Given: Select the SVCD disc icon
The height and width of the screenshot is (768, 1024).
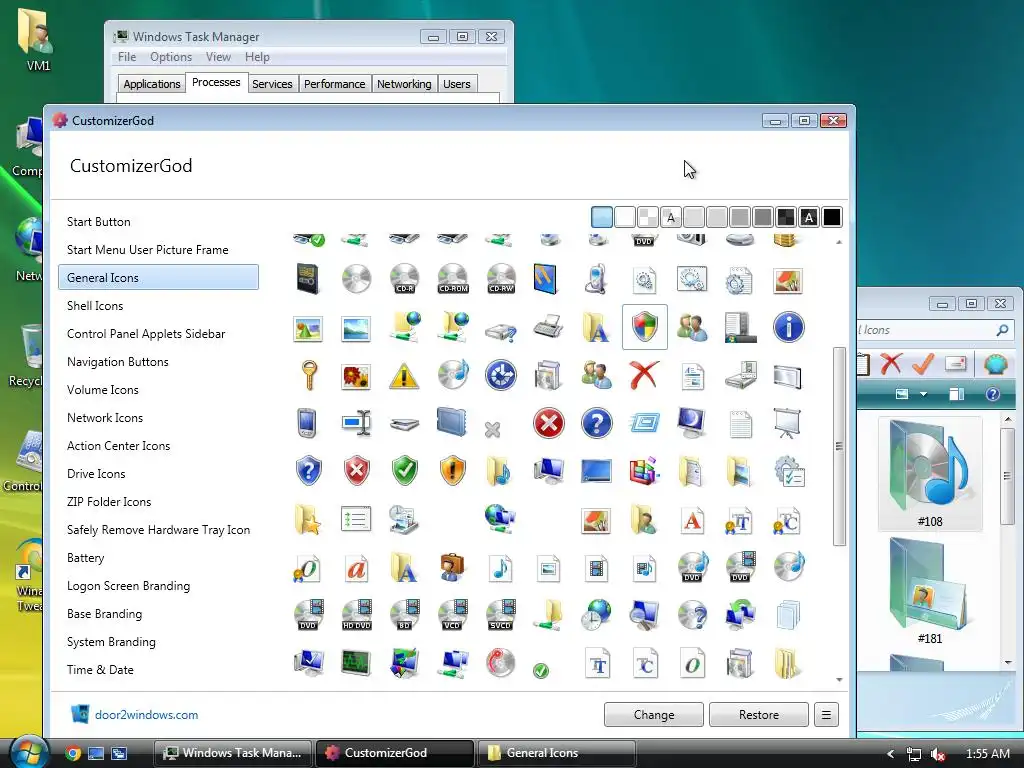Looking at the screenshot, I should (501, 615).
